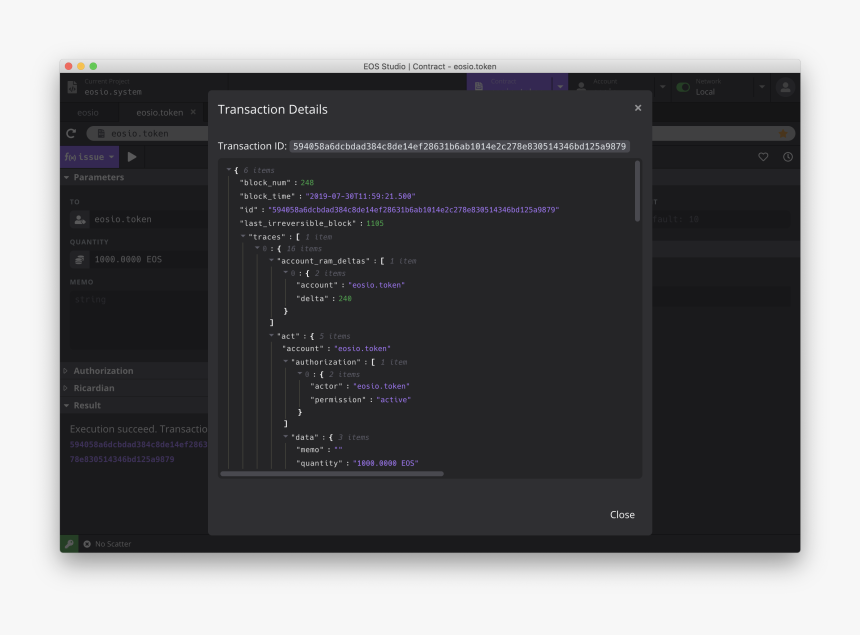Collapse the "authorization" array node
This screenshot has width=860, height=635.
[285, 362]
